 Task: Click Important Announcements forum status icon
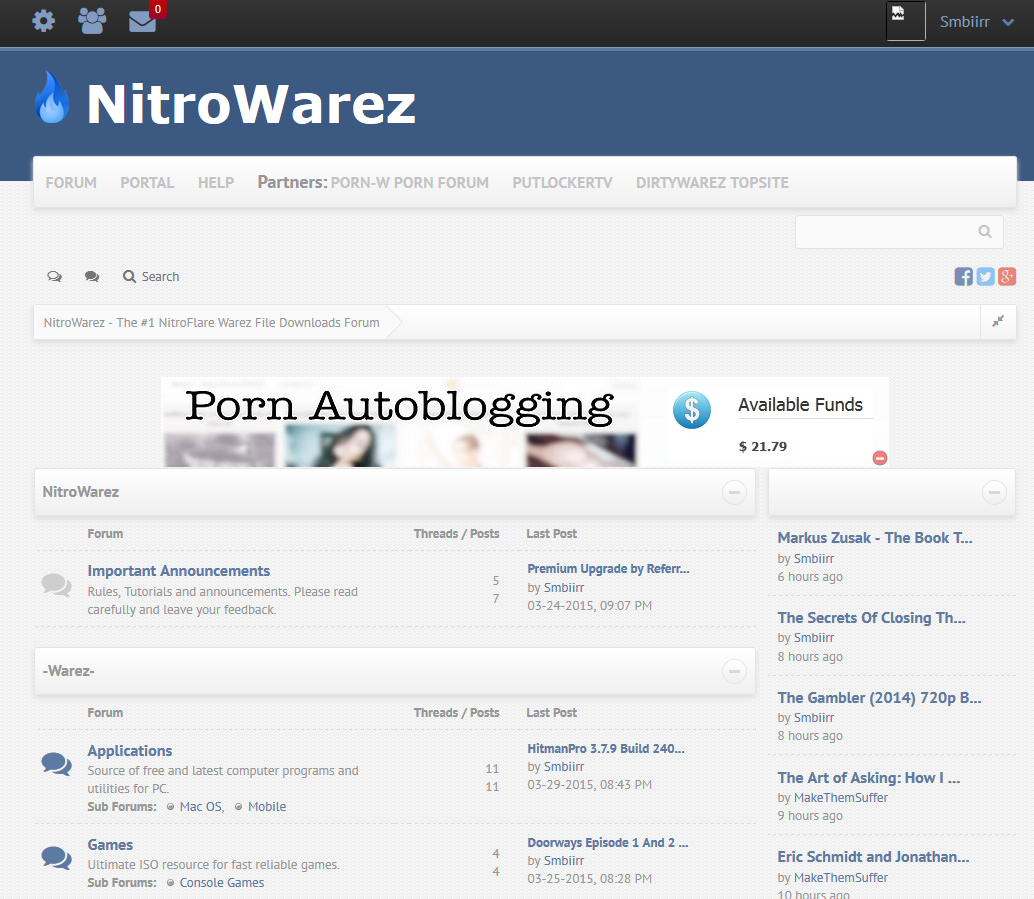coord(56,585)
